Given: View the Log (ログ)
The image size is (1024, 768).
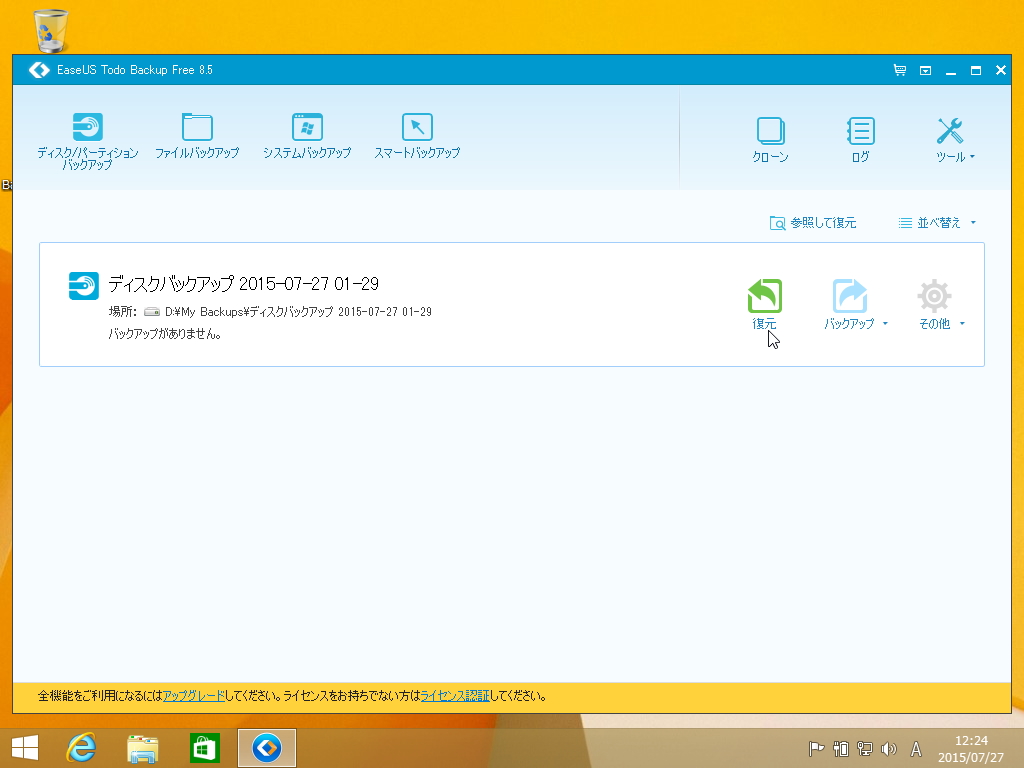Looking at the screenshot, I should click(x=861, y=140).
